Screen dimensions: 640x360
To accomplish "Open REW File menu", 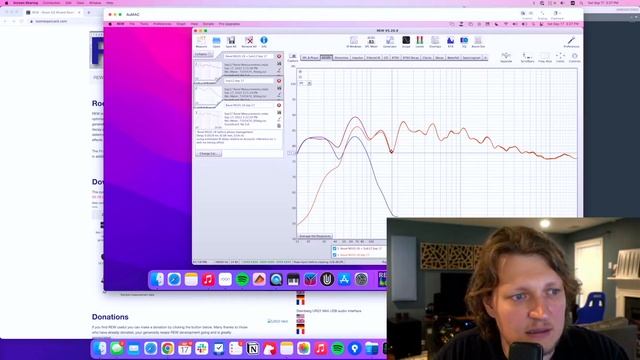I will point(132,24).
